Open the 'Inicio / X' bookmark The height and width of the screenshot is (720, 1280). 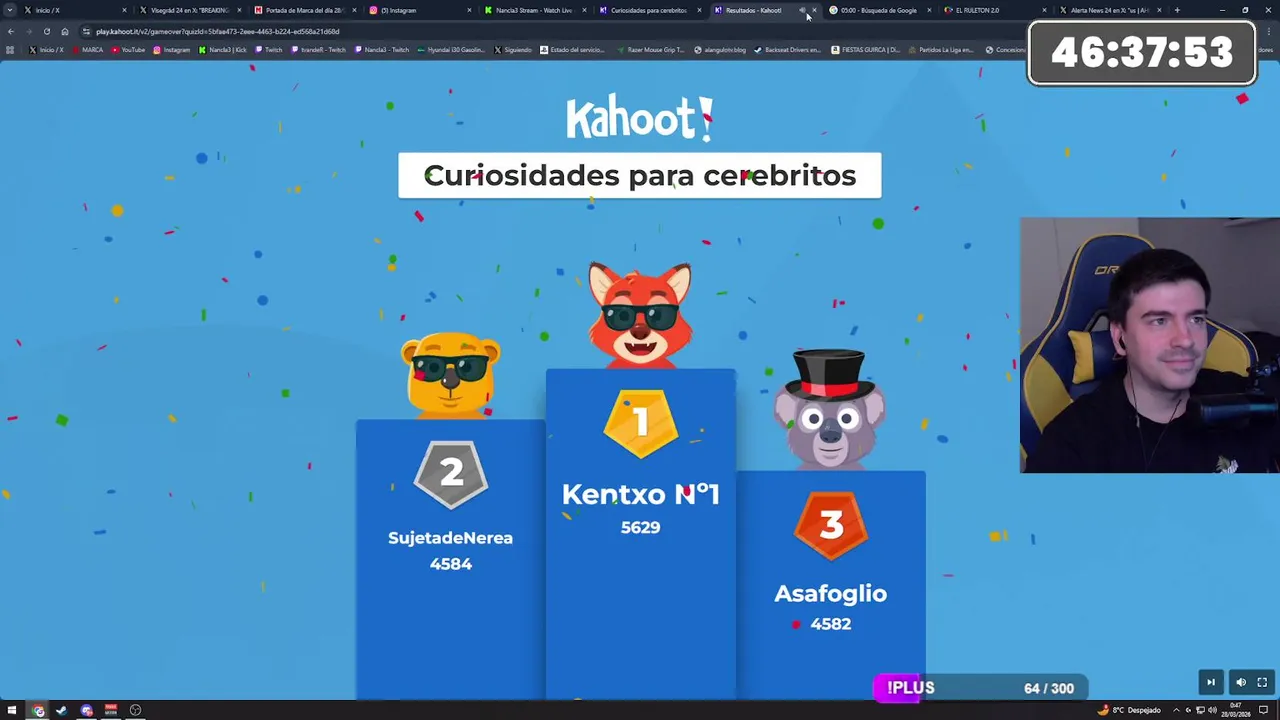point(47,50)
